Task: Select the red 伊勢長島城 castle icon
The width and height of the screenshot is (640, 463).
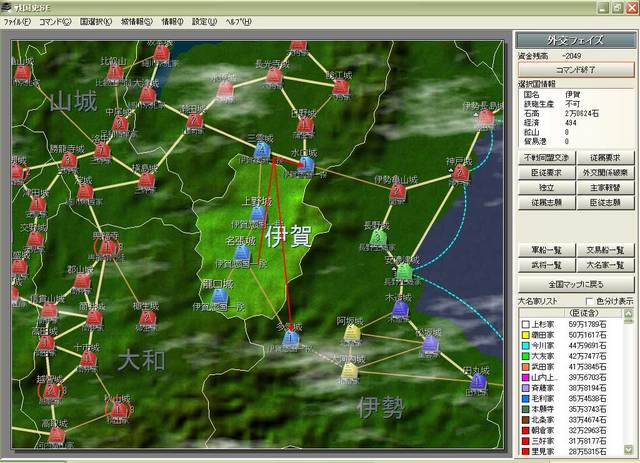Action: coord(486,119)
